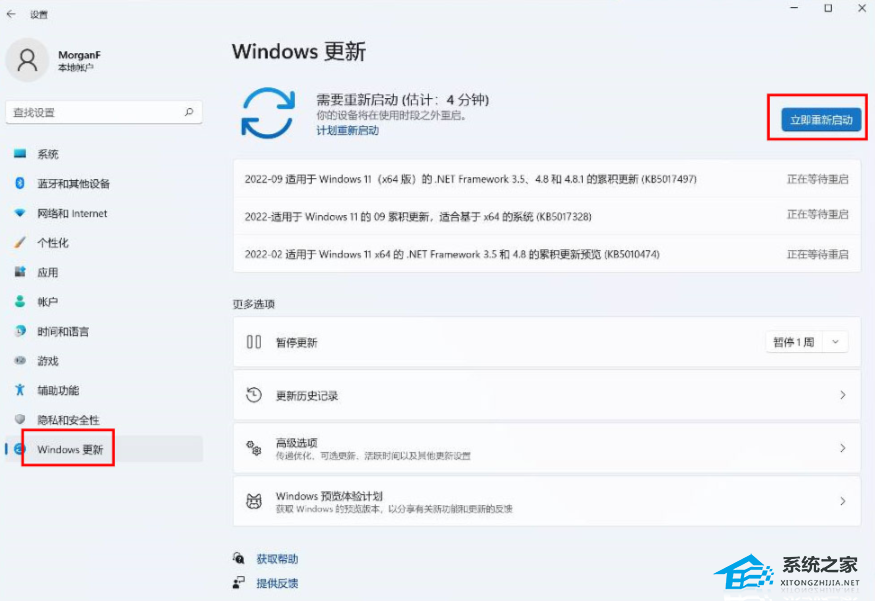Select the Apps icon in sidebar

pos(20,272)
